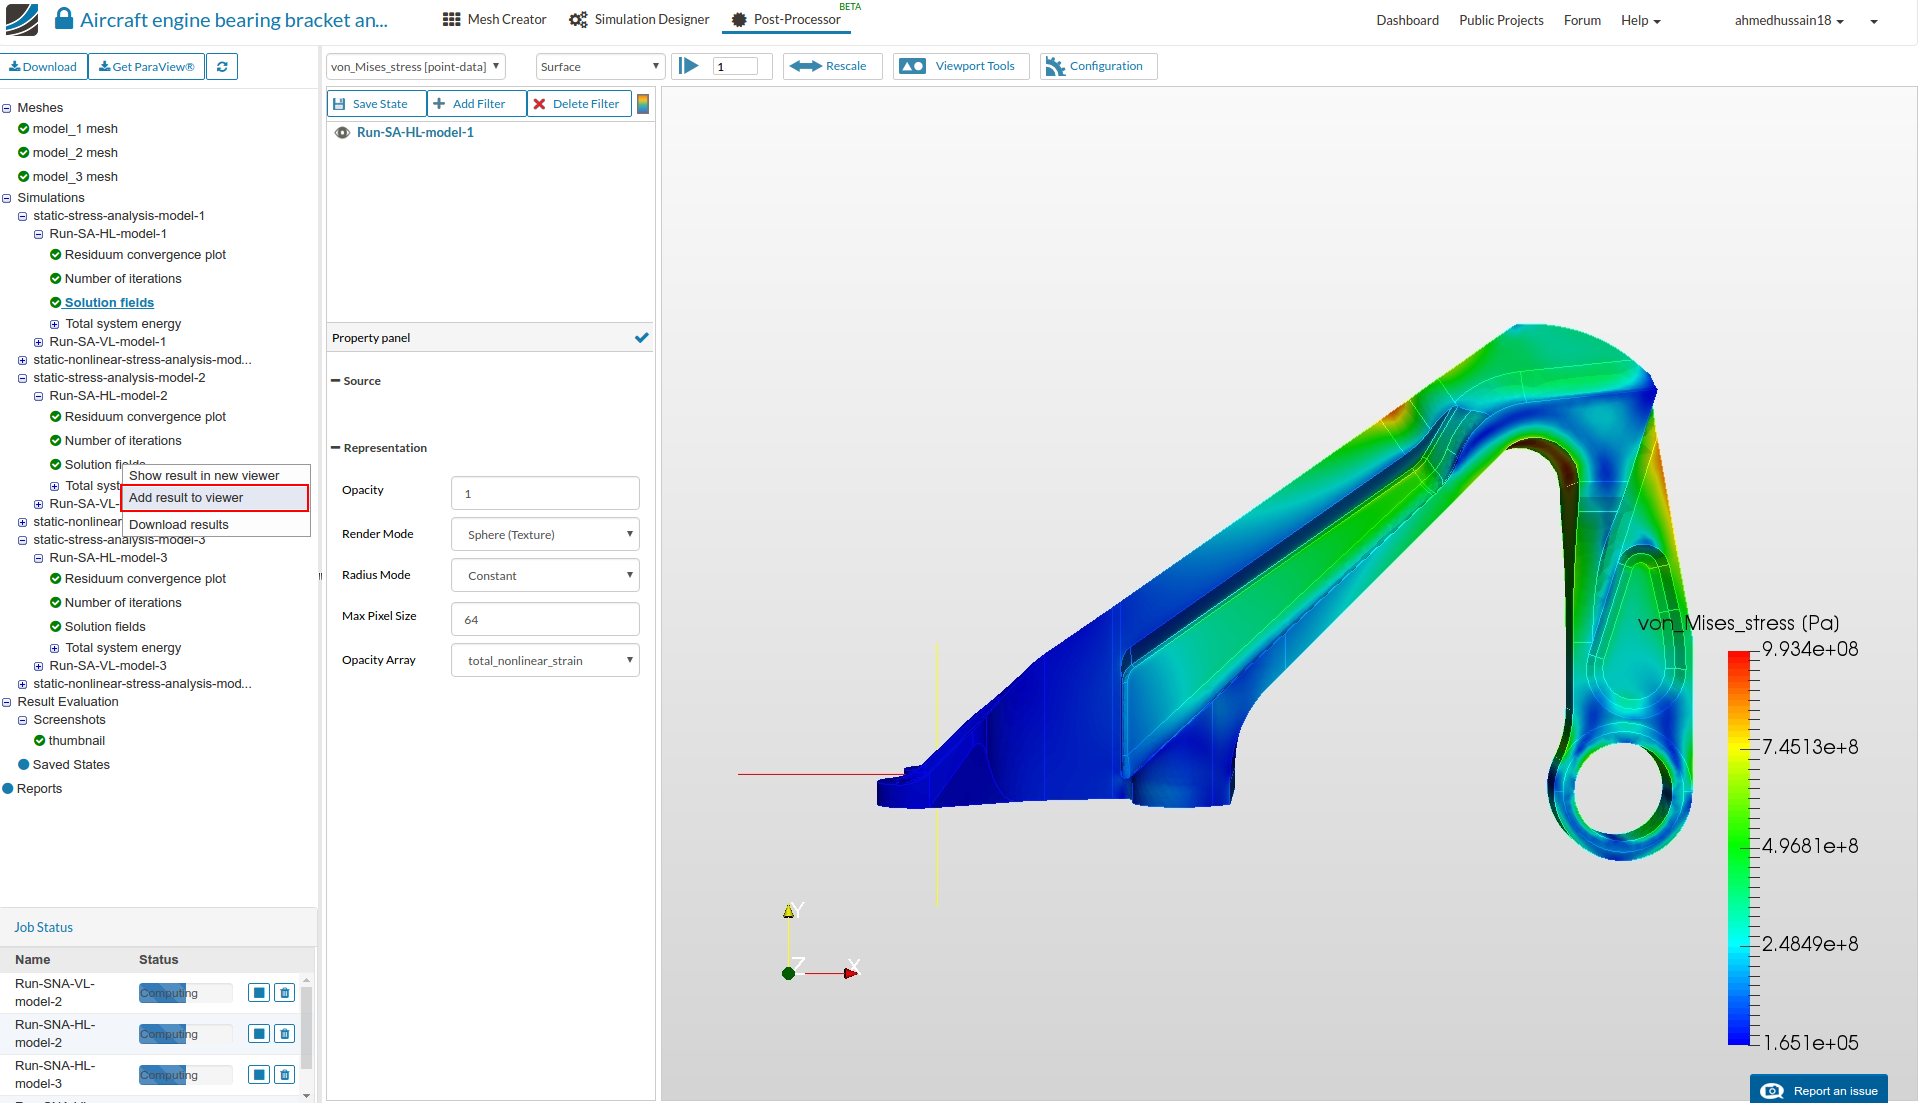
Task: Collapse the Representation section
Action: pyautogui.click(x=336, y=448)
